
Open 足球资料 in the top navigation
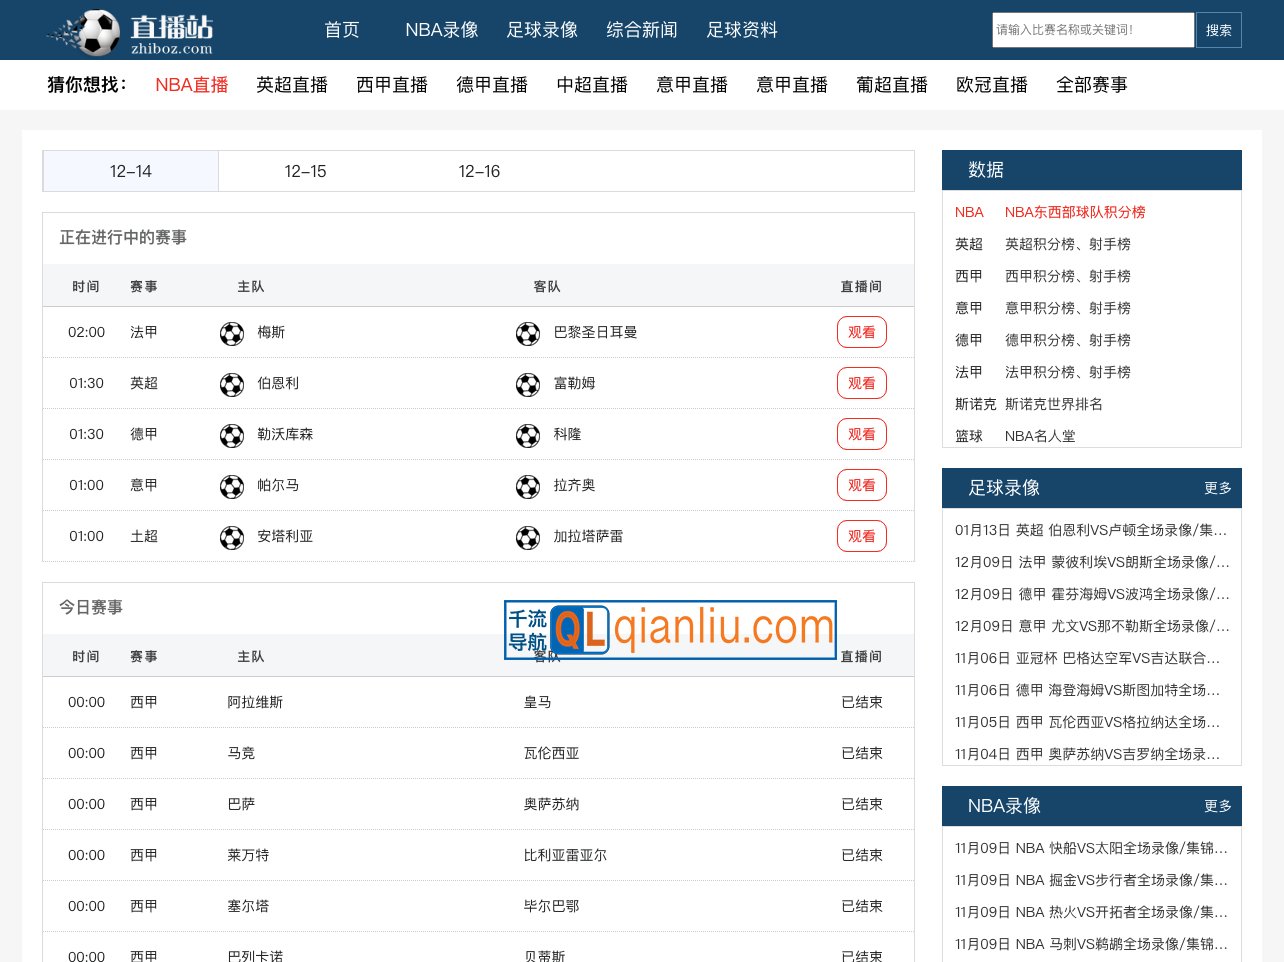(x=741, y=30)
